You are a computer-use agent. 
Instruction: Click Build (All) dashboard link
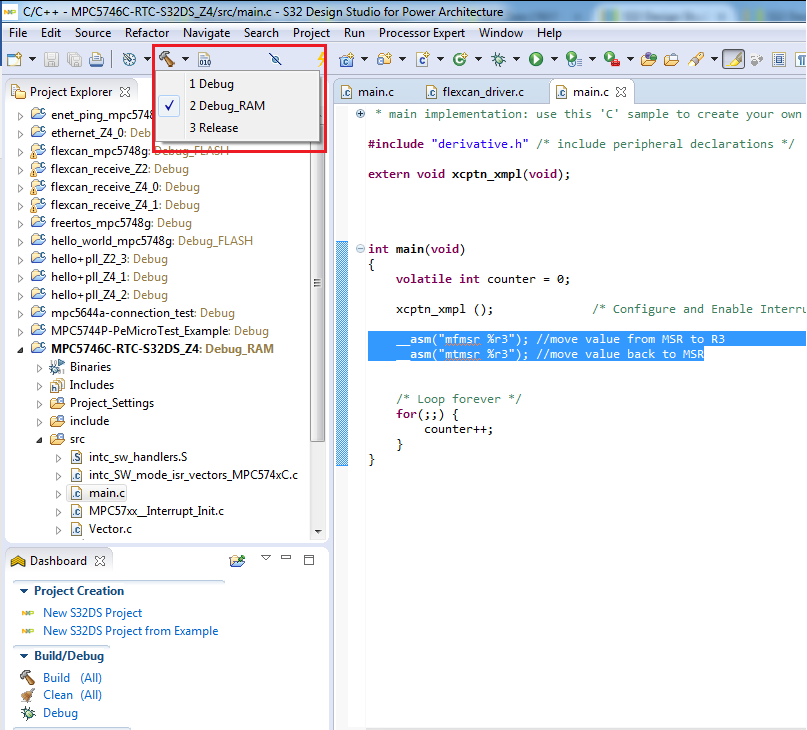(73, 677)
